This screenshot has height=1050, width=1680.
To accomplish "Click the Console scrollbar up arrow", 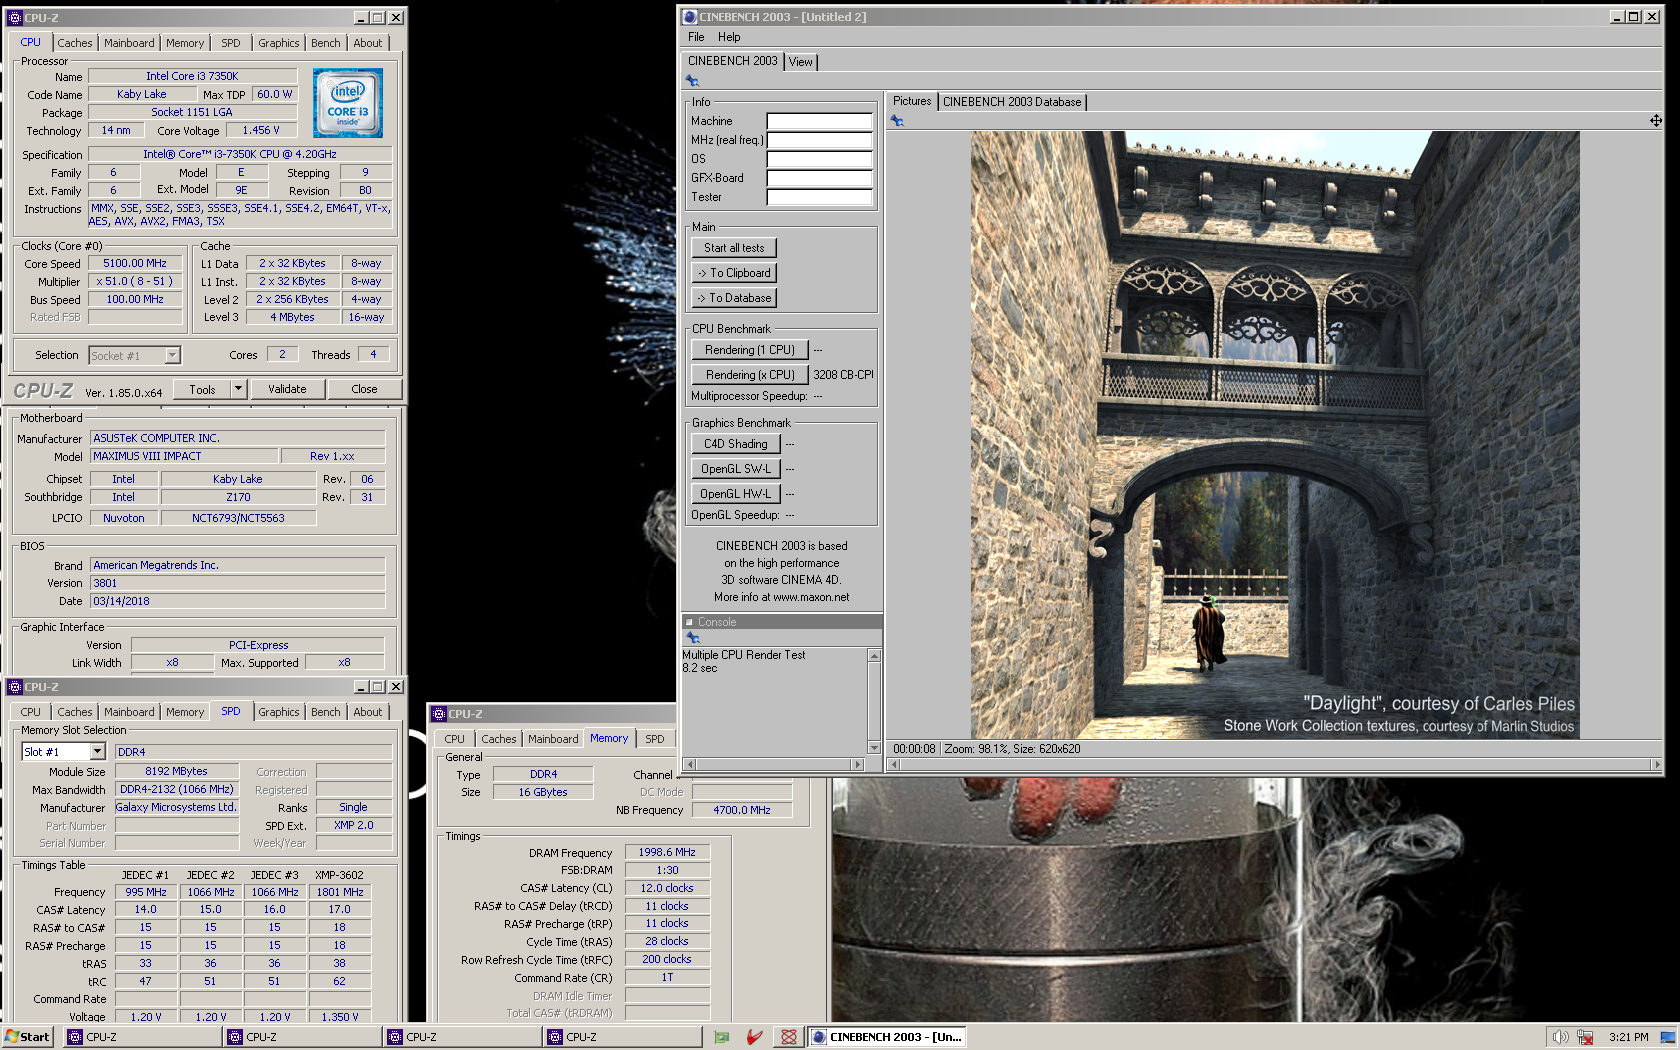I will point(874,656).
